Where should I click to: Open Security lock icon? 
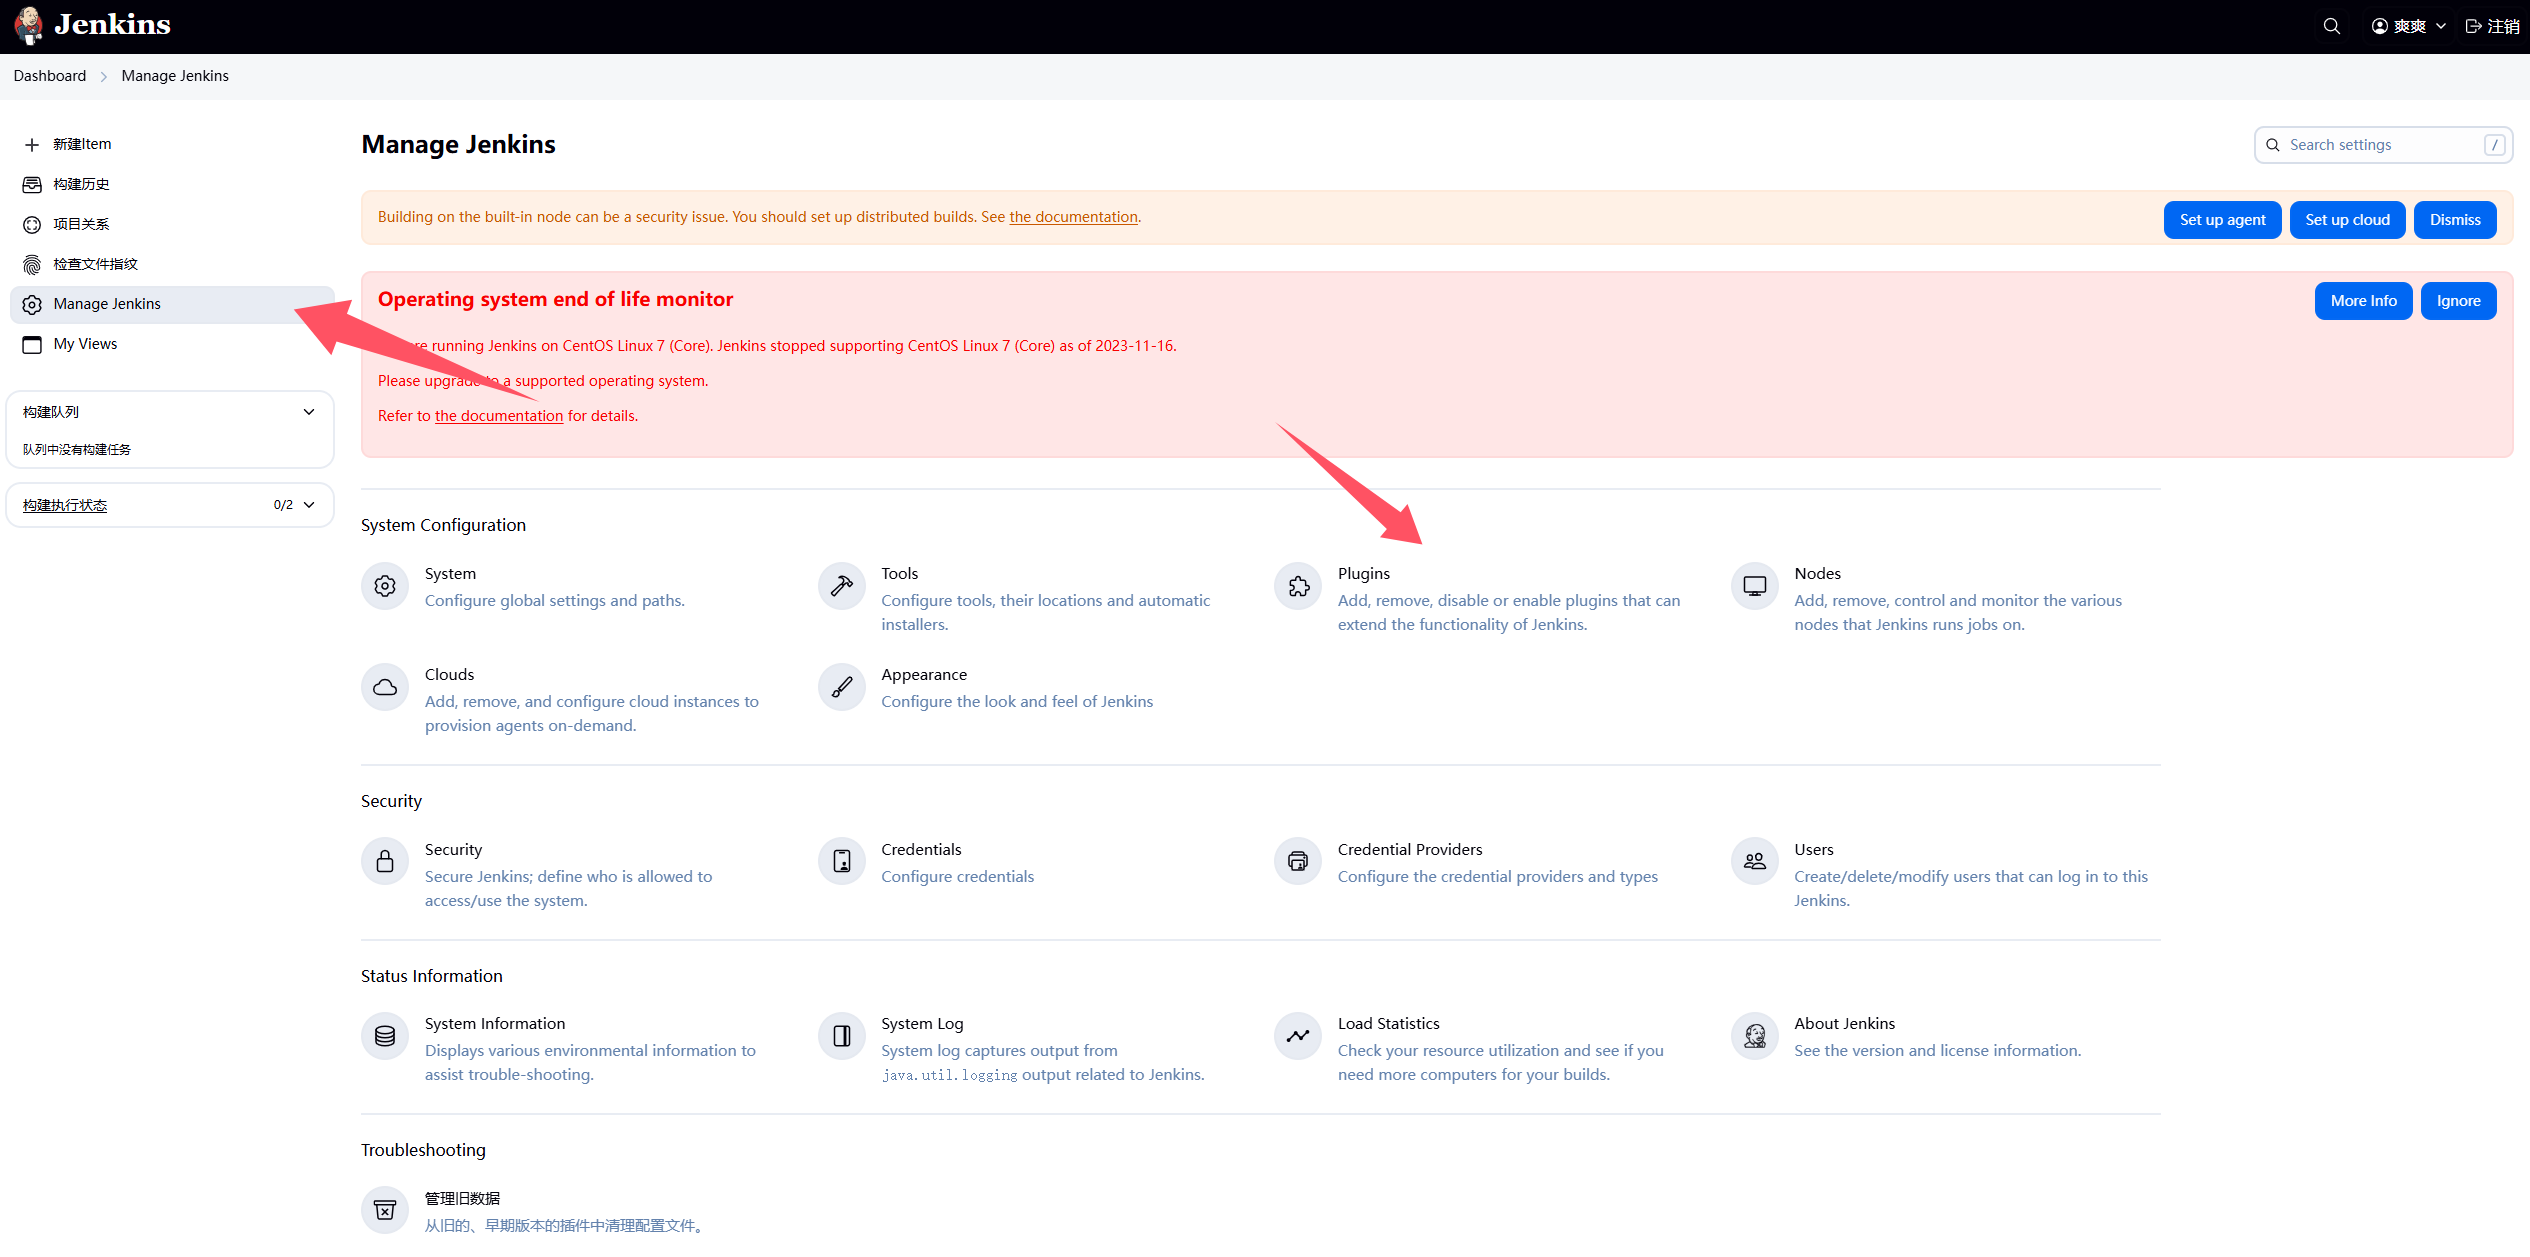click(x=385, y=862)
